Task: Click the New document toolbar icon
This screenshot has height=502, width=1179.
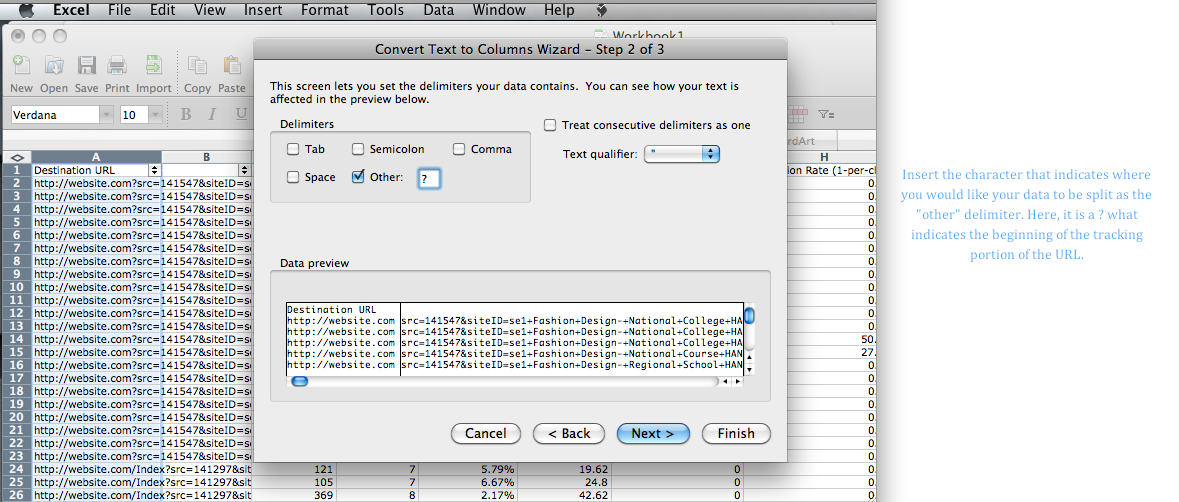Action: (21, 65)
